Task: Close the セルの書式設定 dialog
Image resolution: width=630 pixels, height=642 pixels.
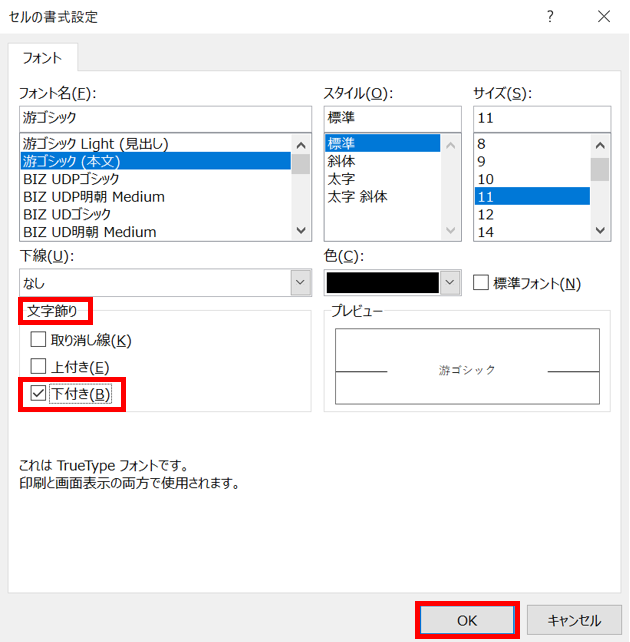Action: point(604,17)
